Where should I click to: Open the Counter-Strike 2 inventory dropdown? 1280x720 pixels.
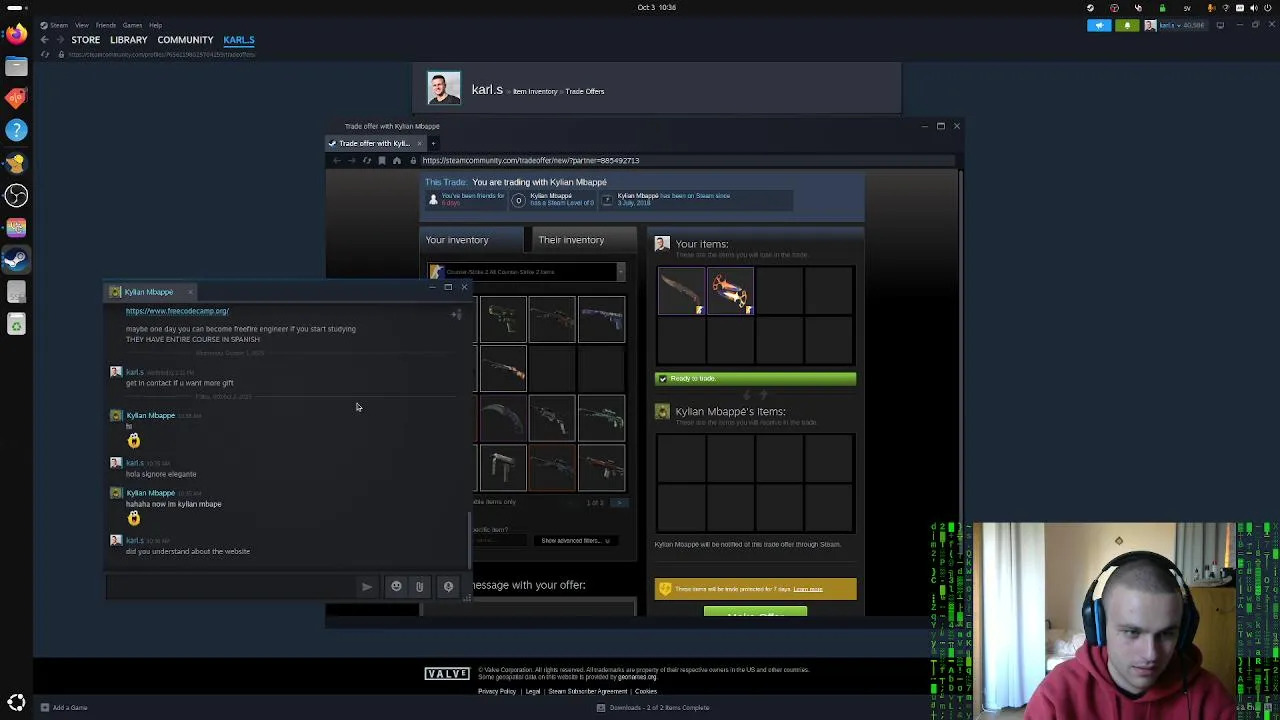click(x=526, y=272)
